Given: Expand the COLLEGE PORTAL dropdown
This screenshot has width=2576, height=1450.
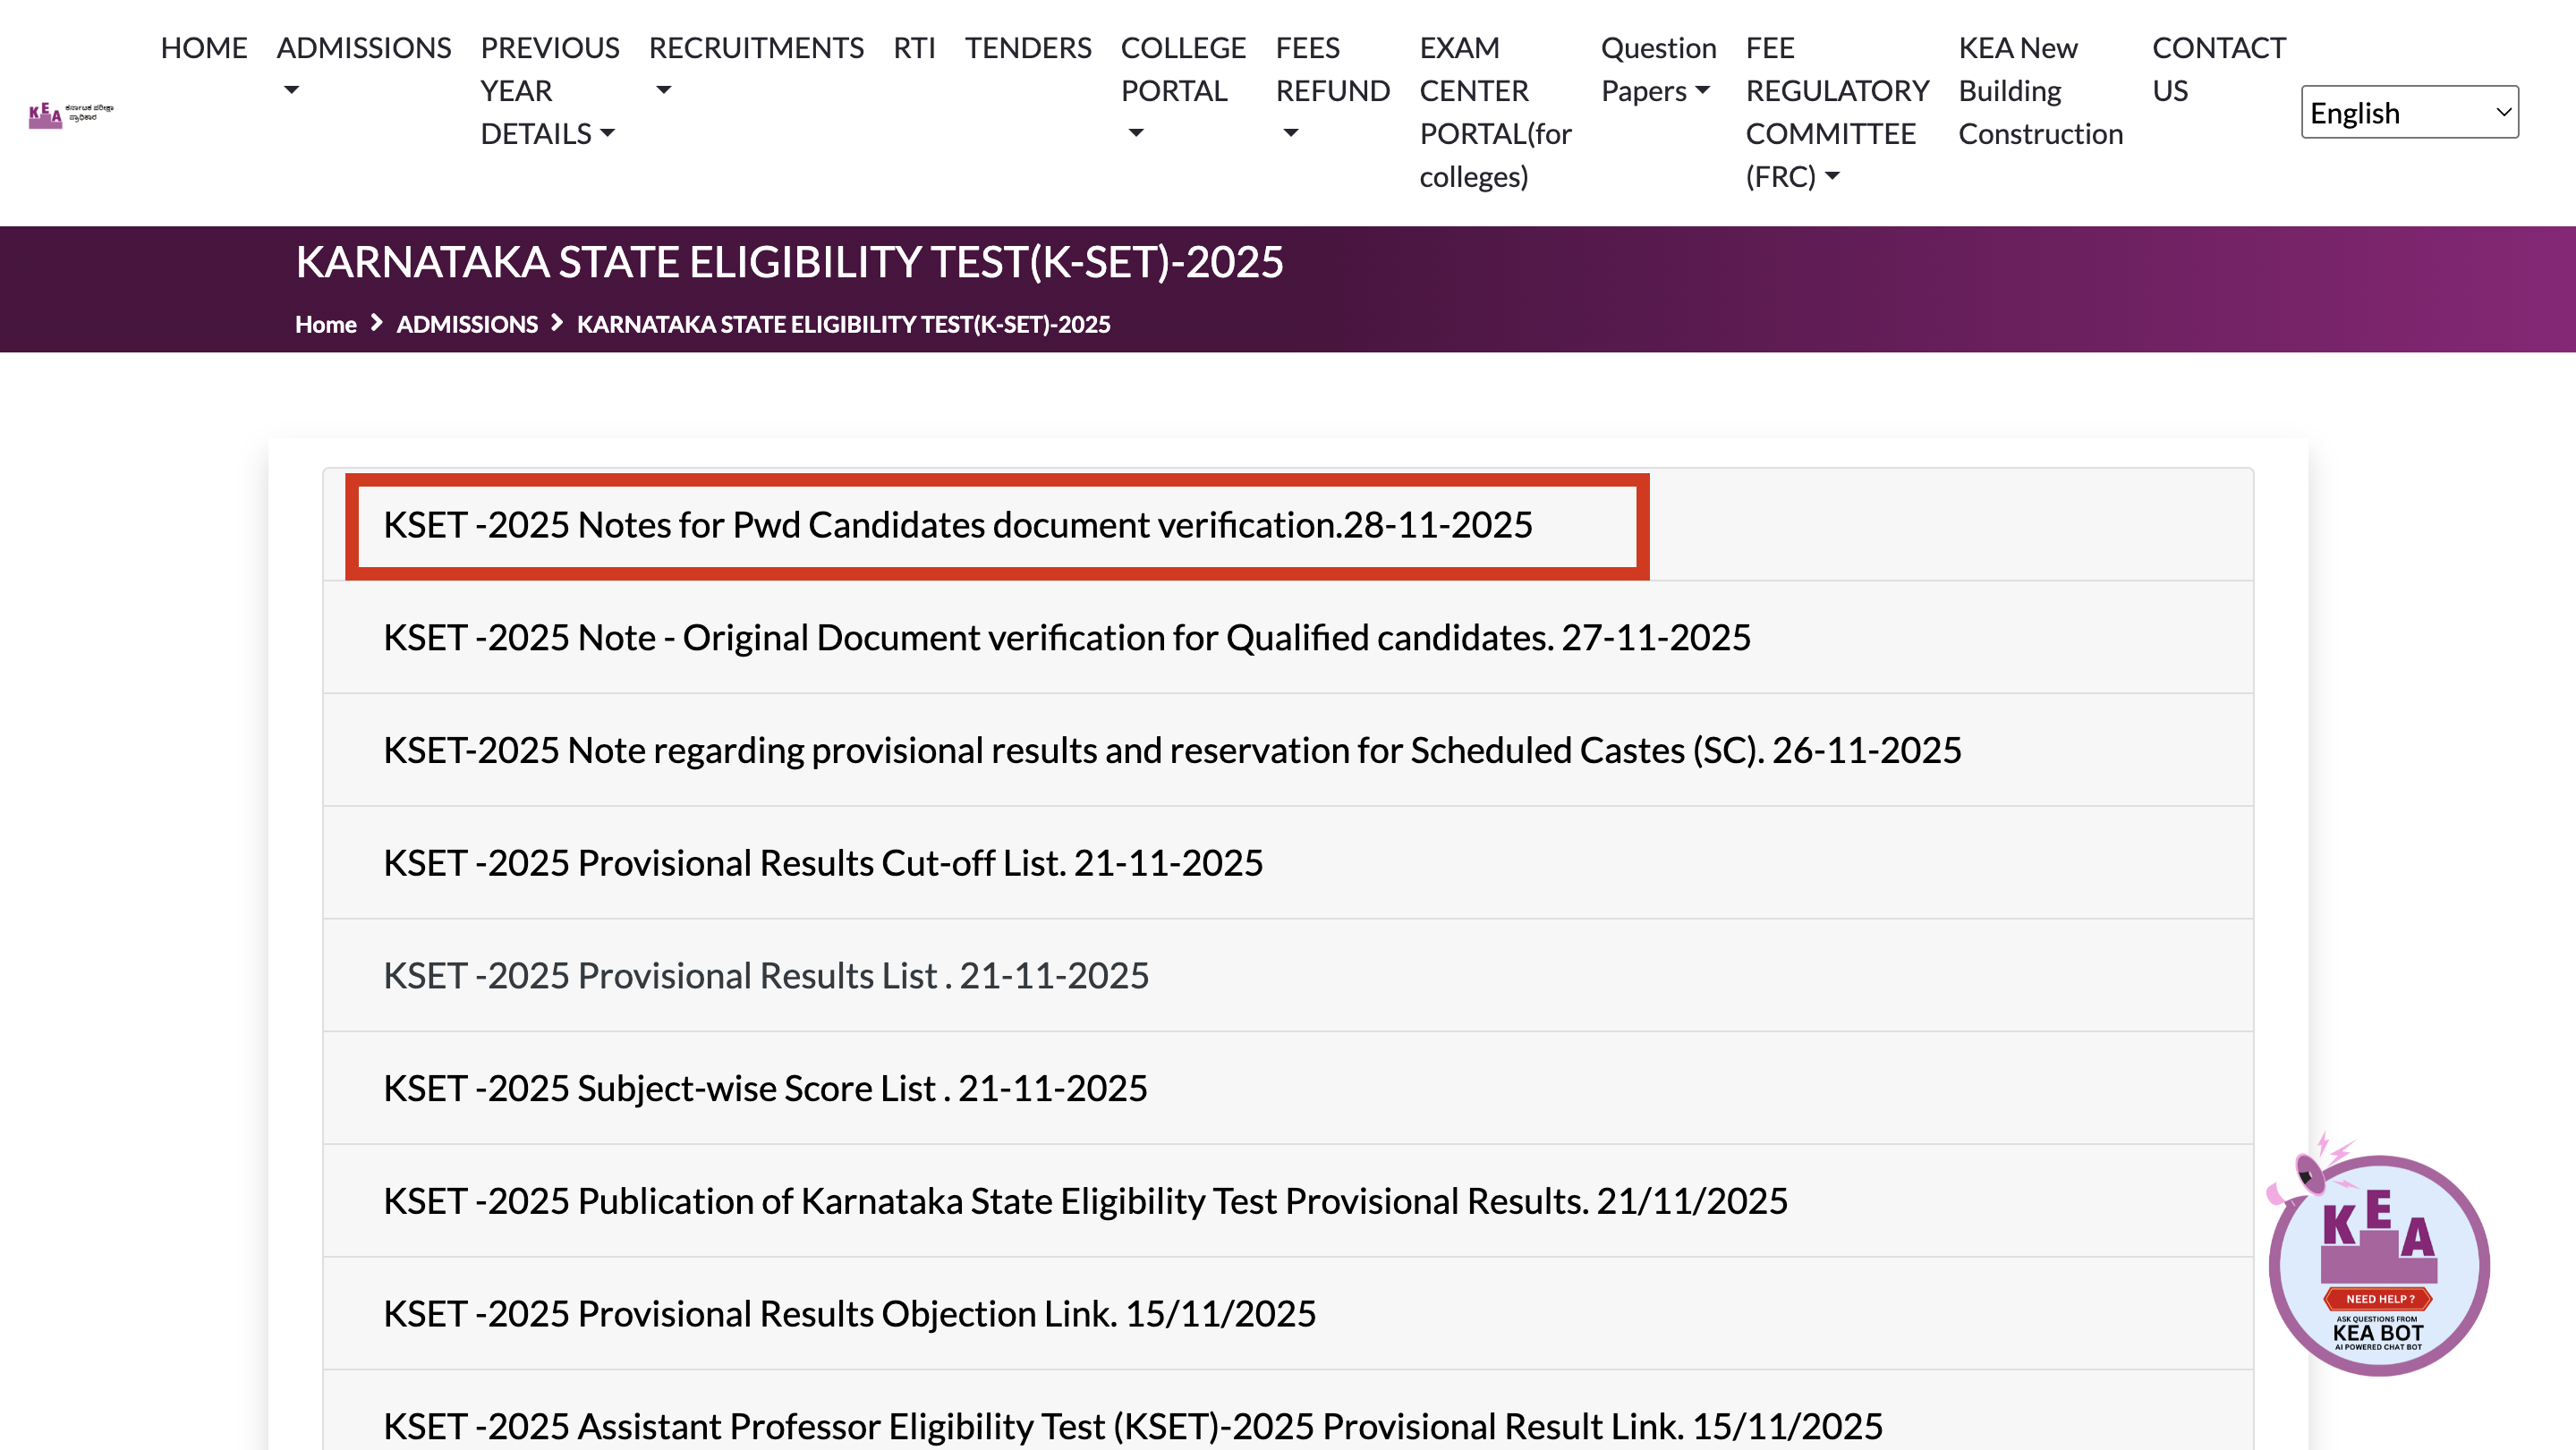Looking at the screenshot, I should (1183, 90).
